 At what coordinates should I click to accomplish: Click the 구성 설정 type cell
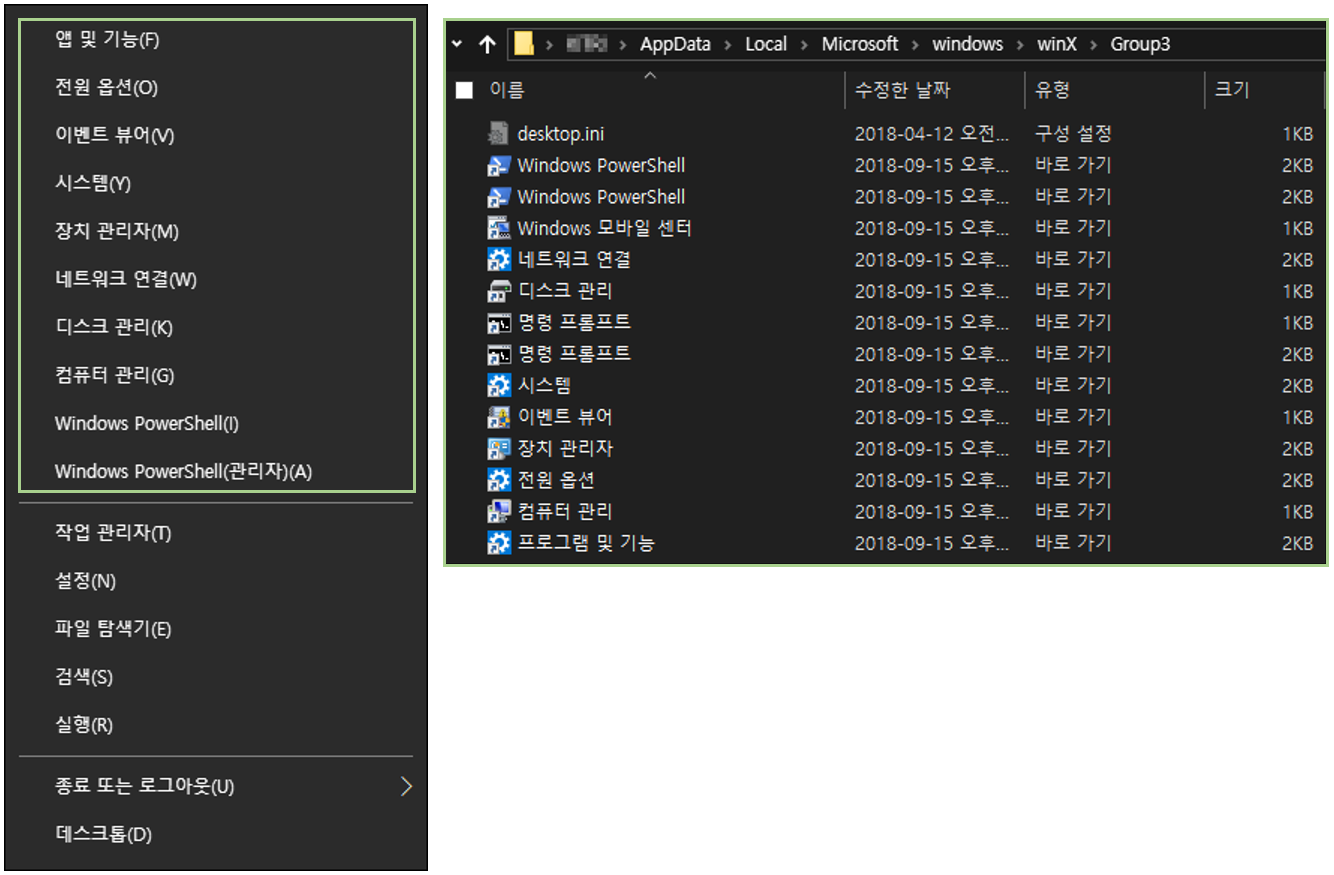coord(1073,134)
